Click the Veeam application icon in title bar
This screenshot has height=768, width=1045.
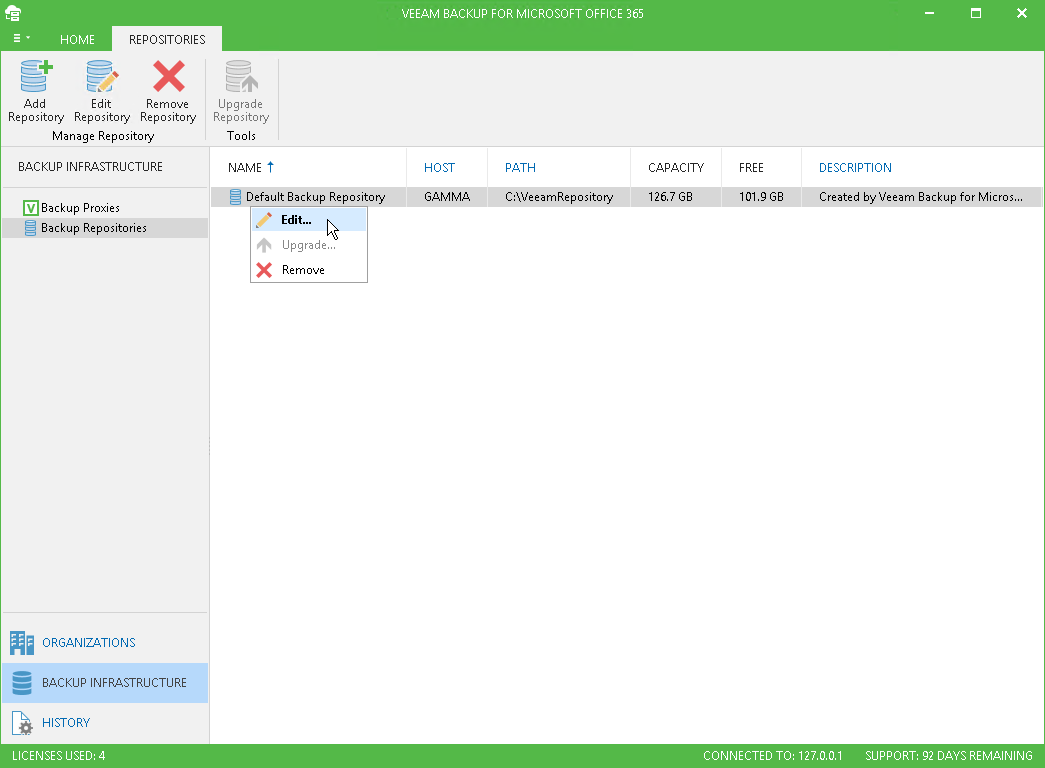pos(13,13)
